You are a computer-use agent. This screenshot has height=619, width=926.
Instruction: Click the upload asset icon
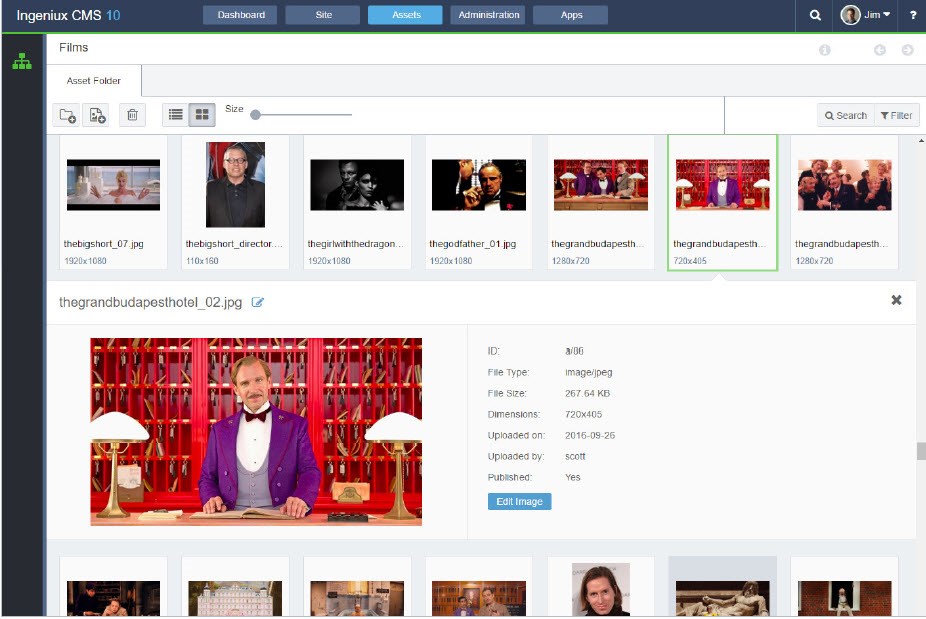click(97, 115)
